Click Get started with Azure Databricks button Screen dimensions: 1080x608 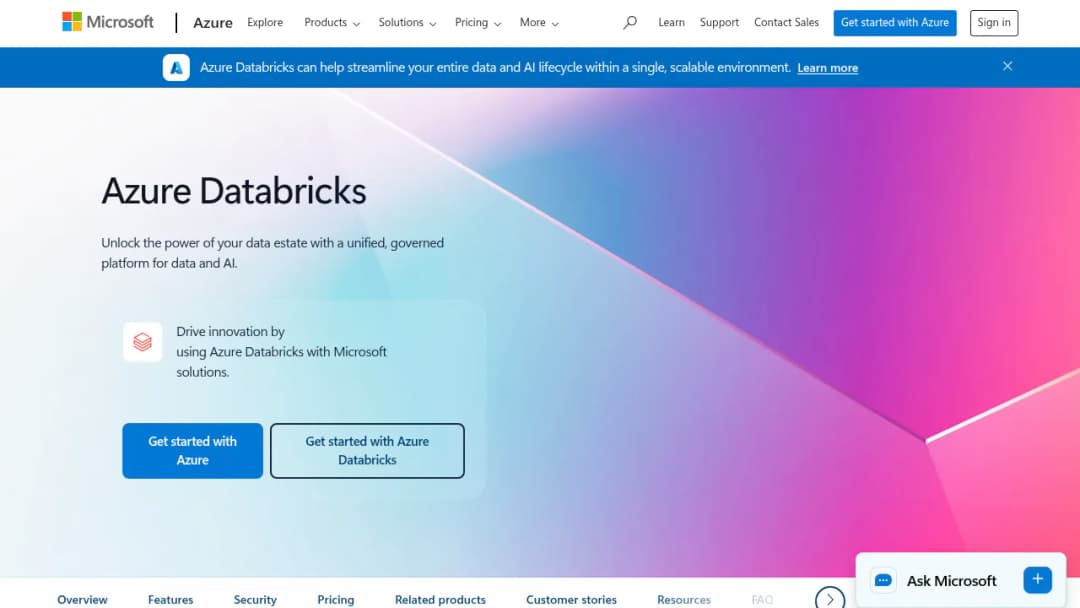[x=367, y=450]
